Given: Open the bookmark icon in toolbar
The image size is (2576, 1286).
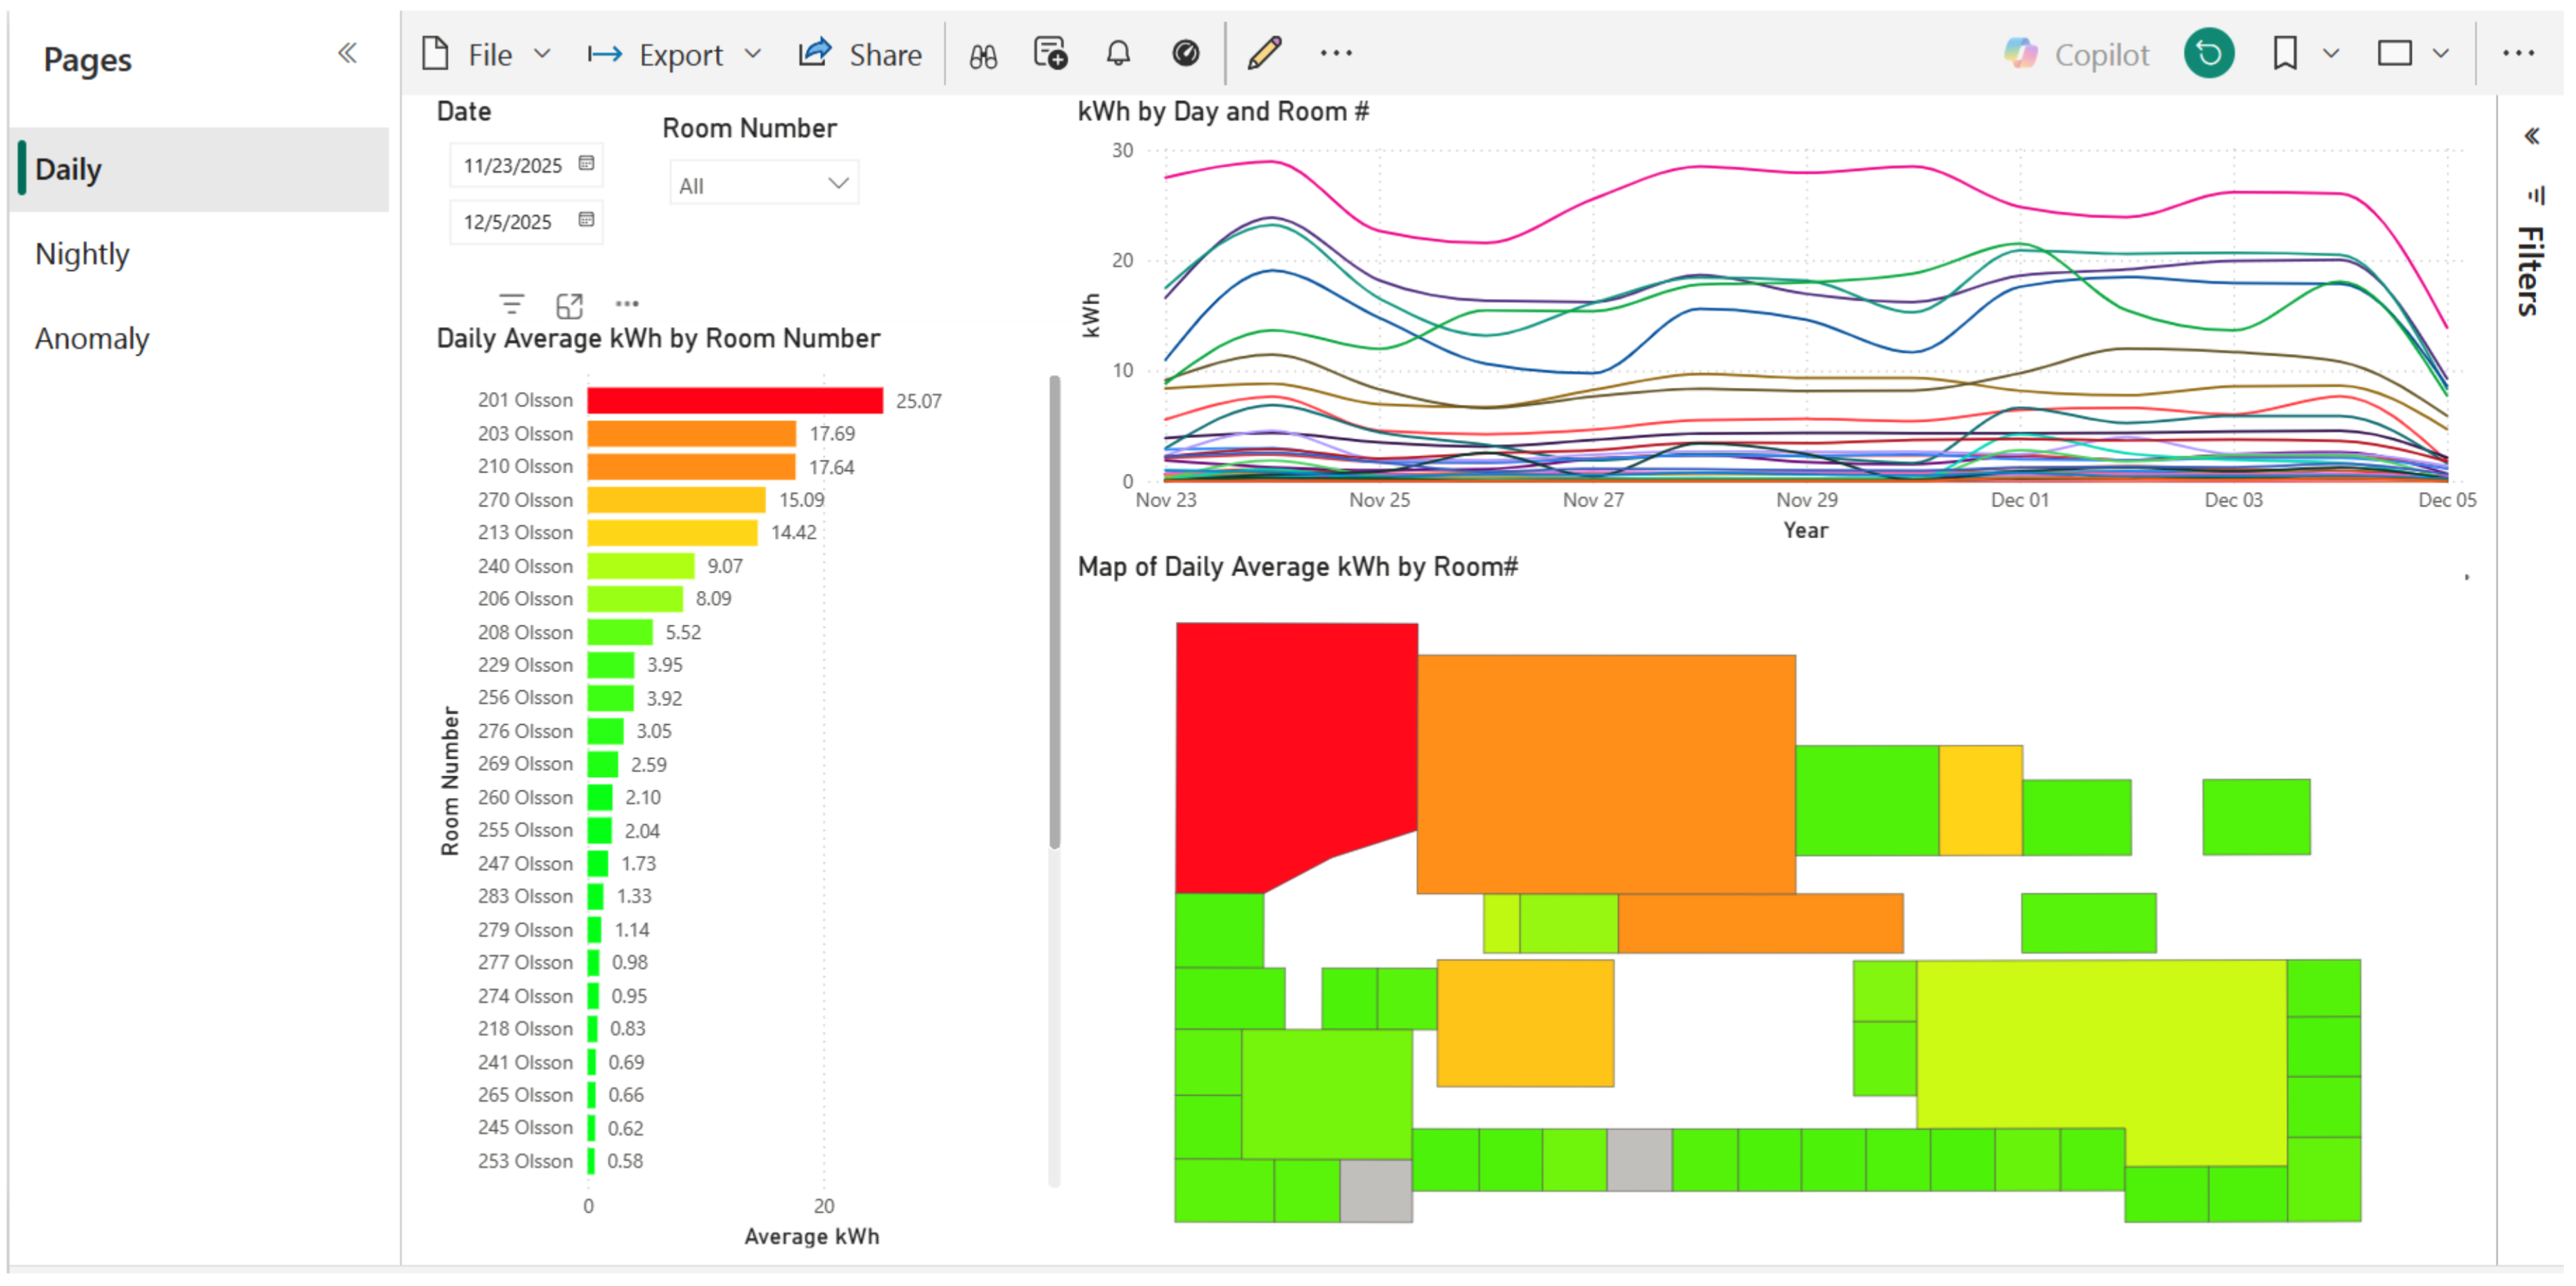Looking at the screenshot, I should pyautogui.click(x=2284, y=53).
